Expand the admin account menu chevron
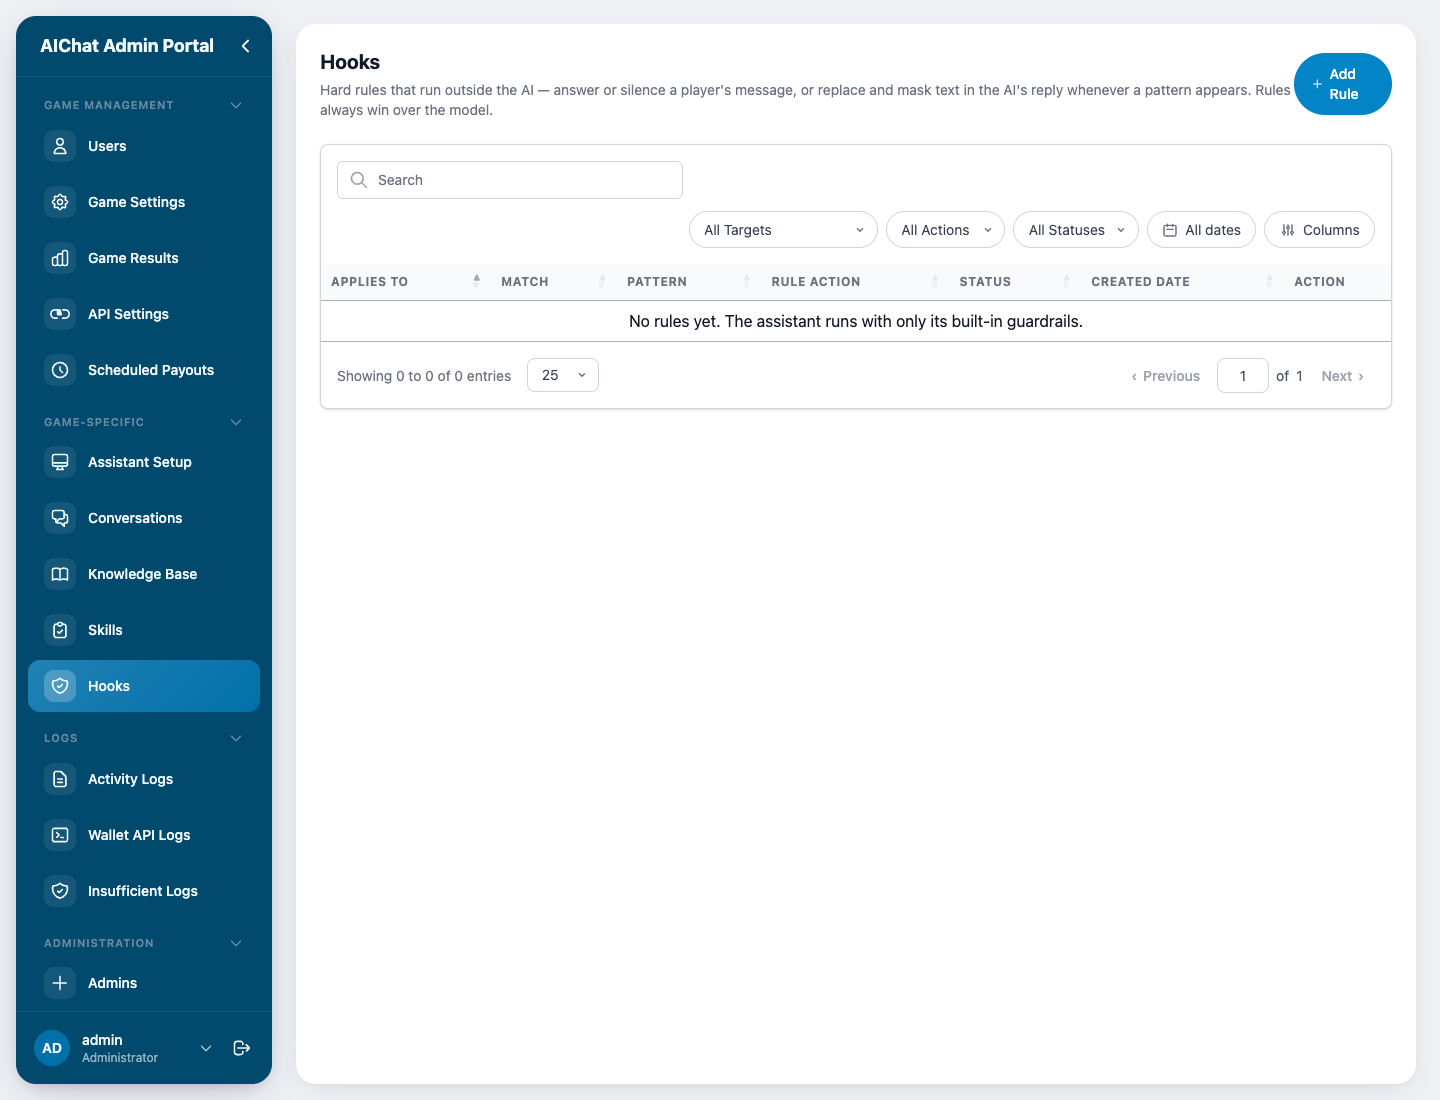The width and height of the screenshot is (1440, 1100). (x=206, y=1048)
